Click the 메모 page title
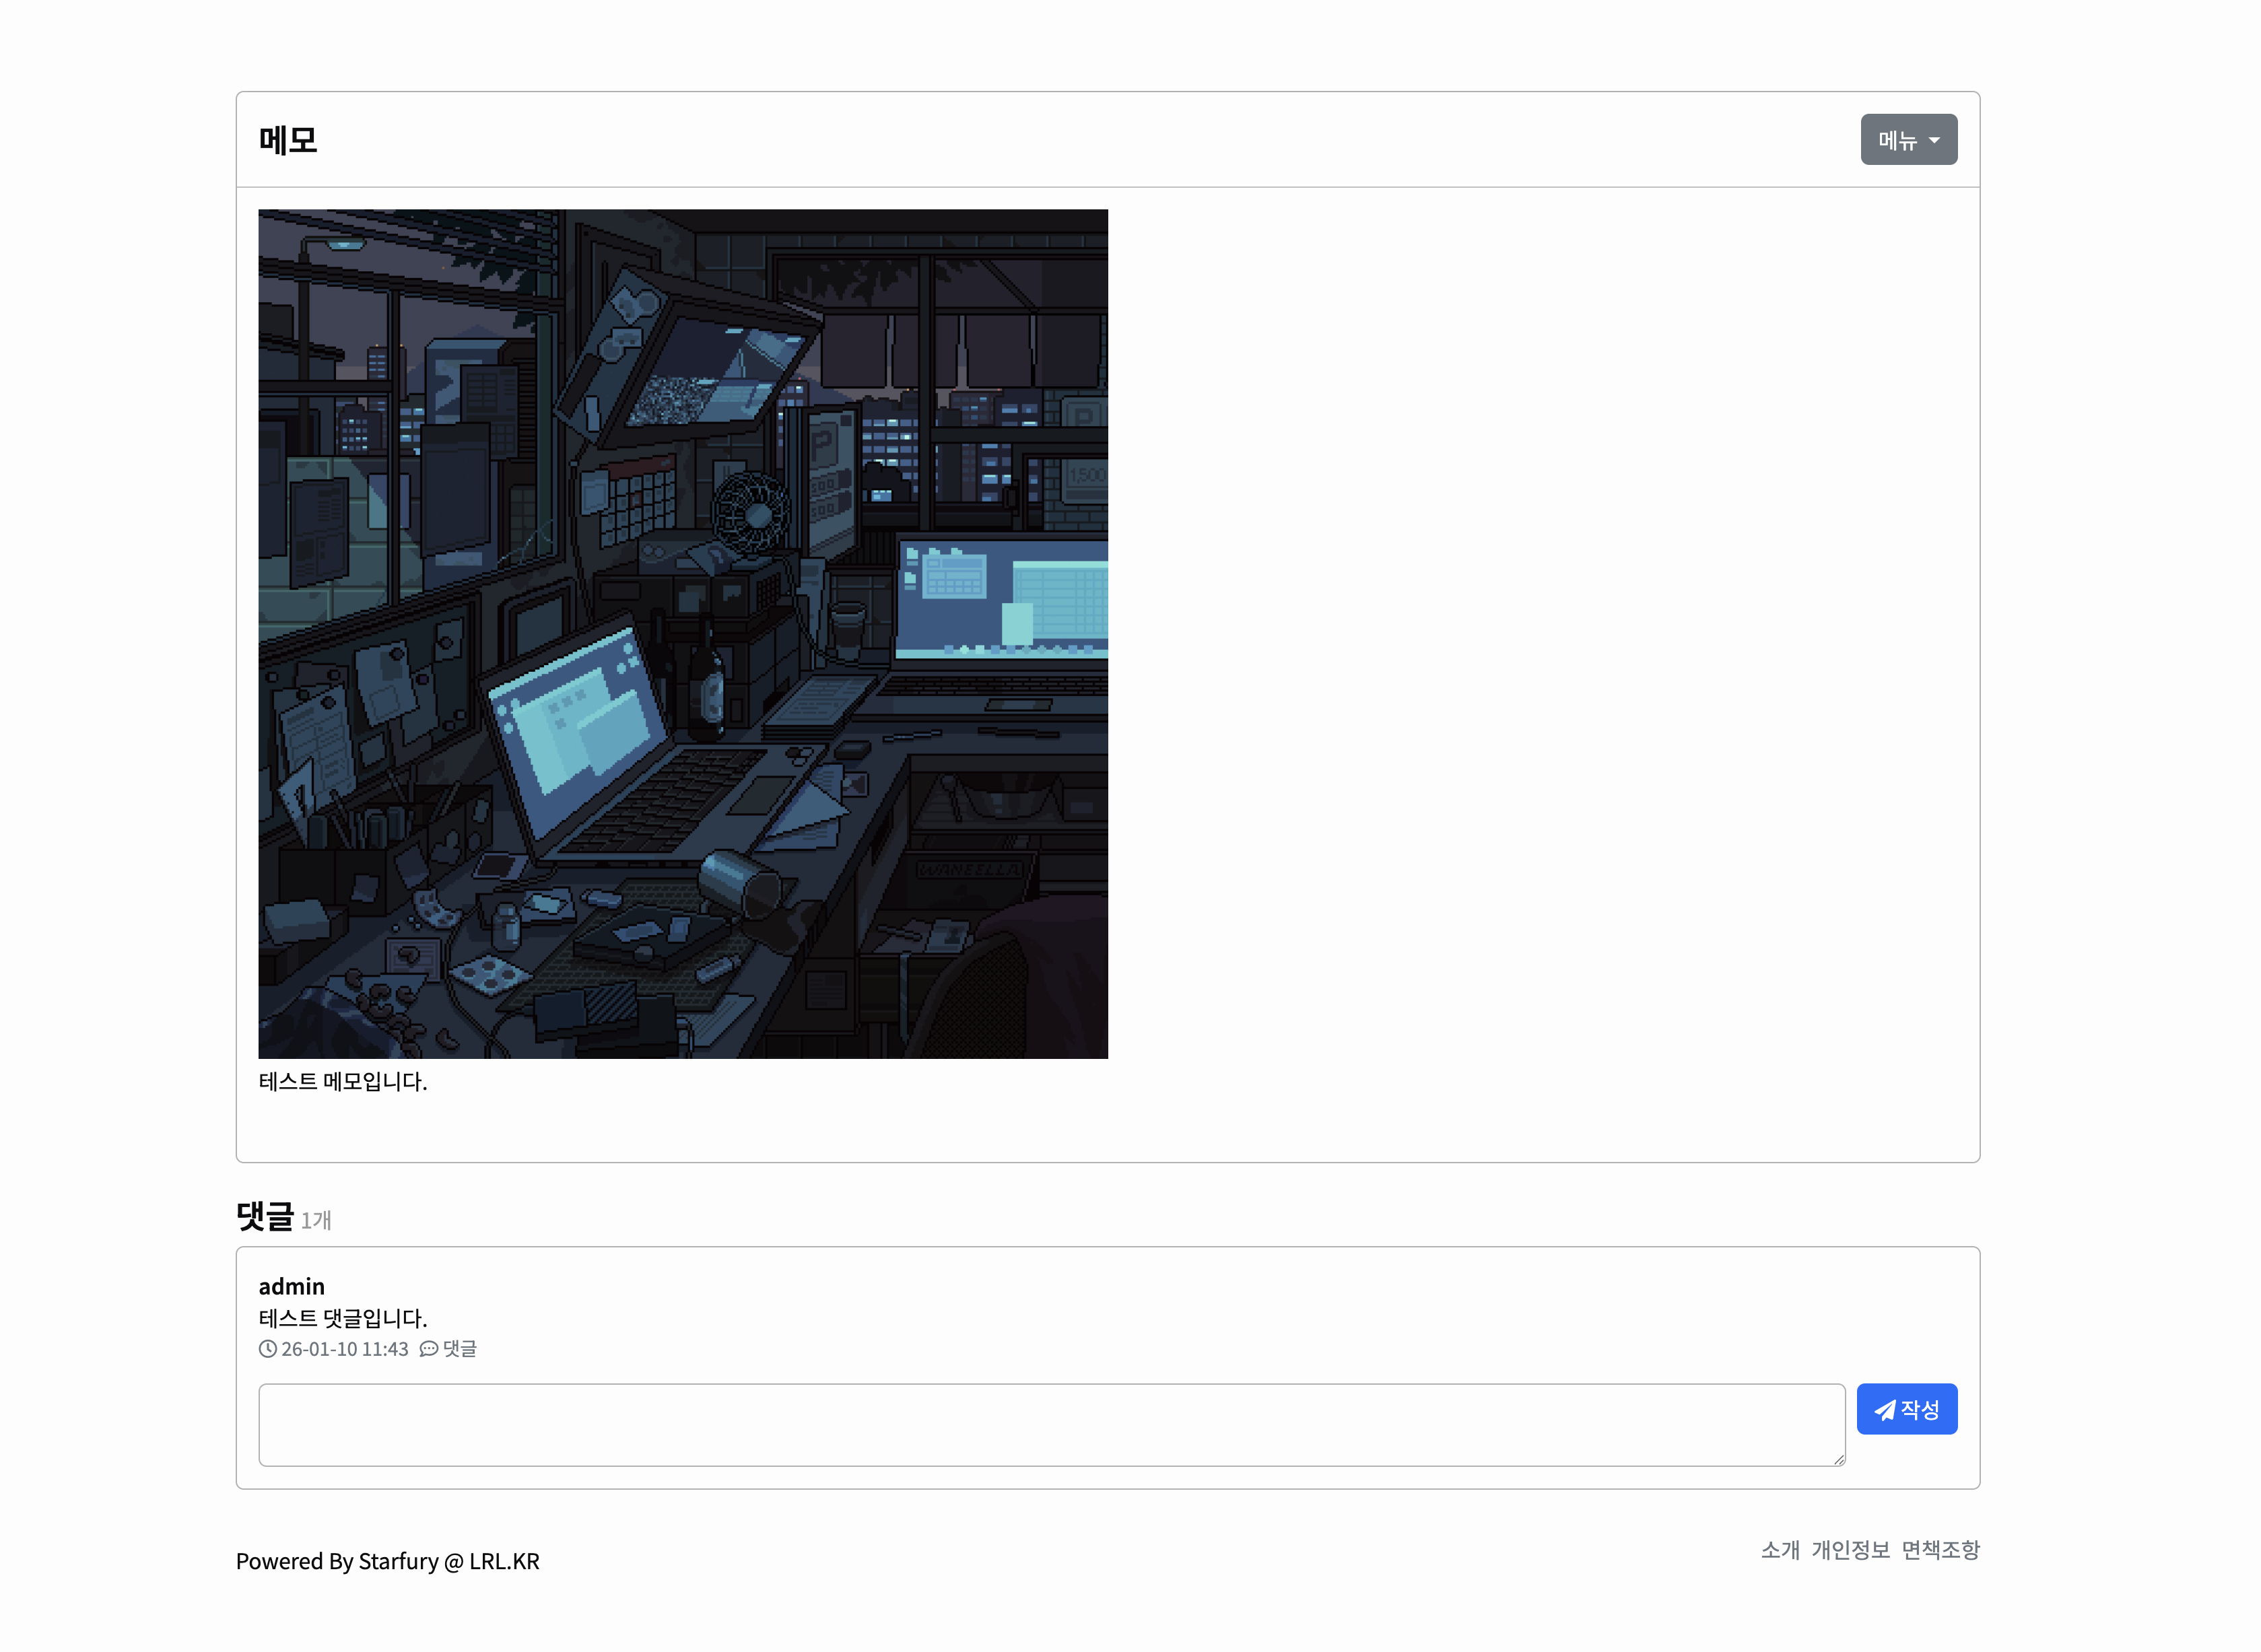The height and width of the screenshot is (1652, 2261). [288, 140]
